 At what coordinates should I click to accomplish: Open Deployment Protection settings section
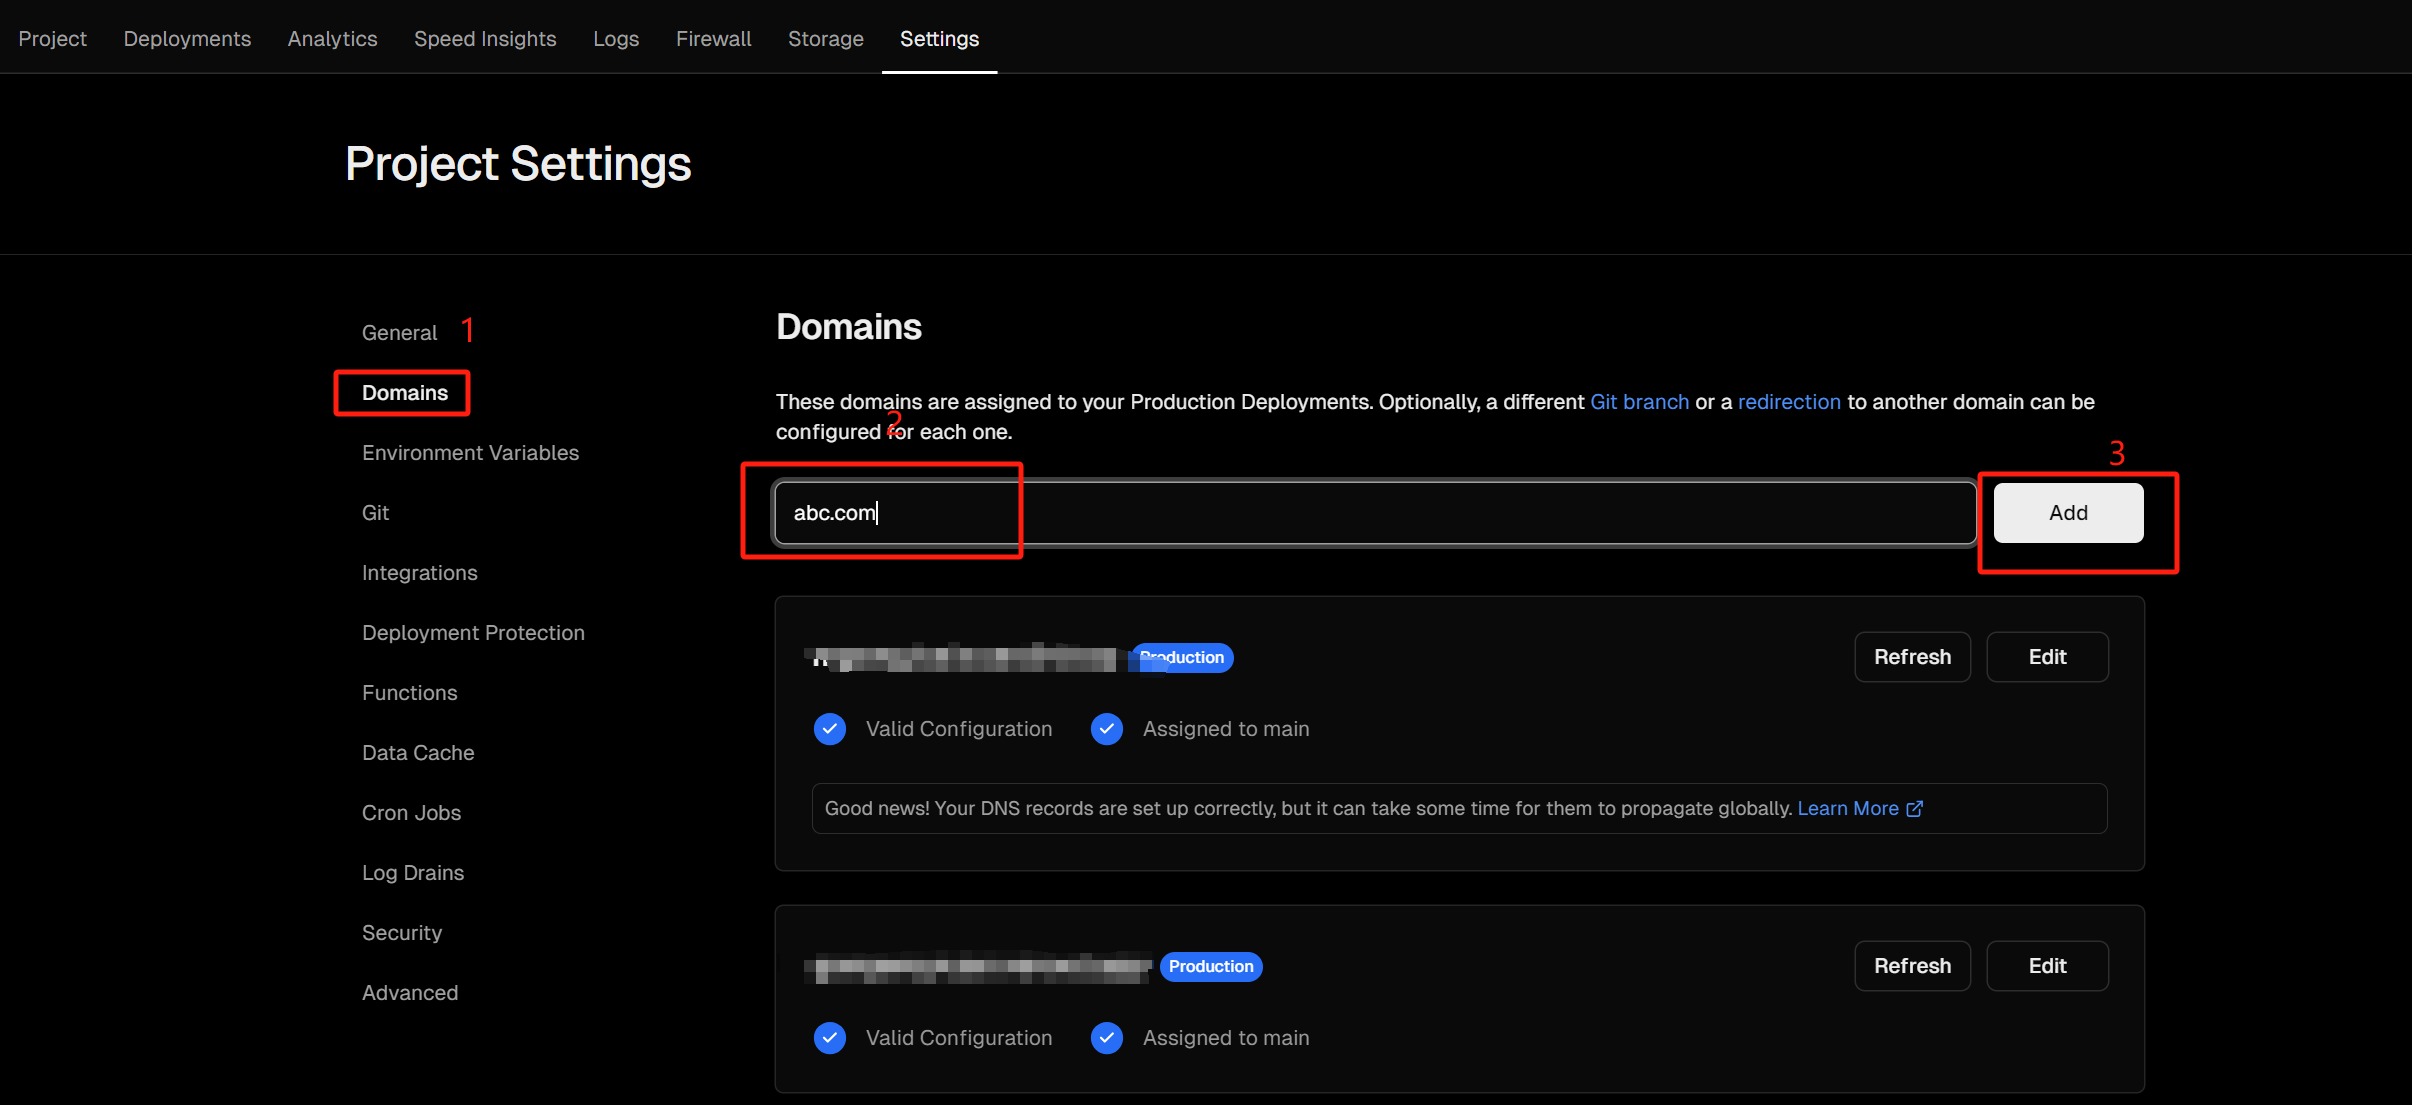point(473,633)
